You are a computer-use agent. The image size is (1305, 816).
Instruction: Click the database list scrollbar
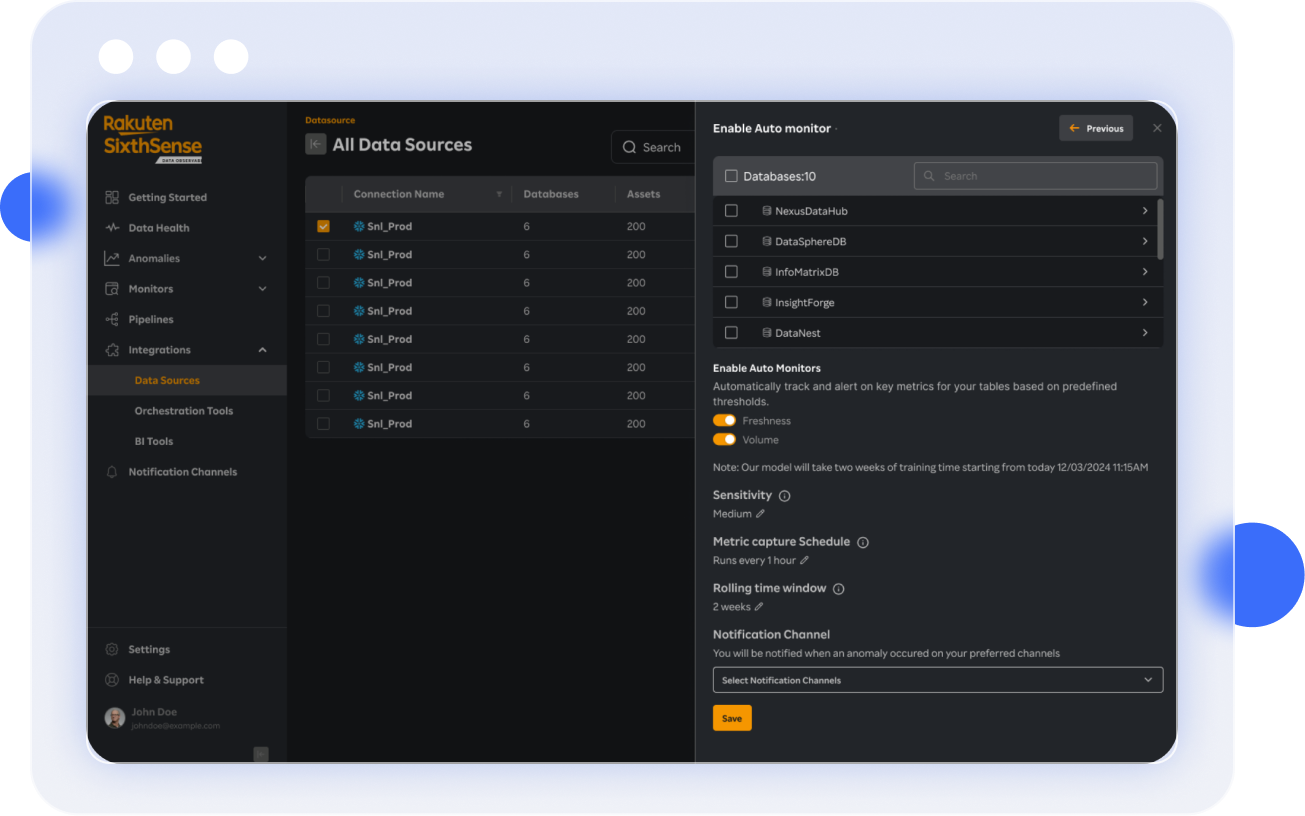pyautogui.click(x=1160, y=229)
